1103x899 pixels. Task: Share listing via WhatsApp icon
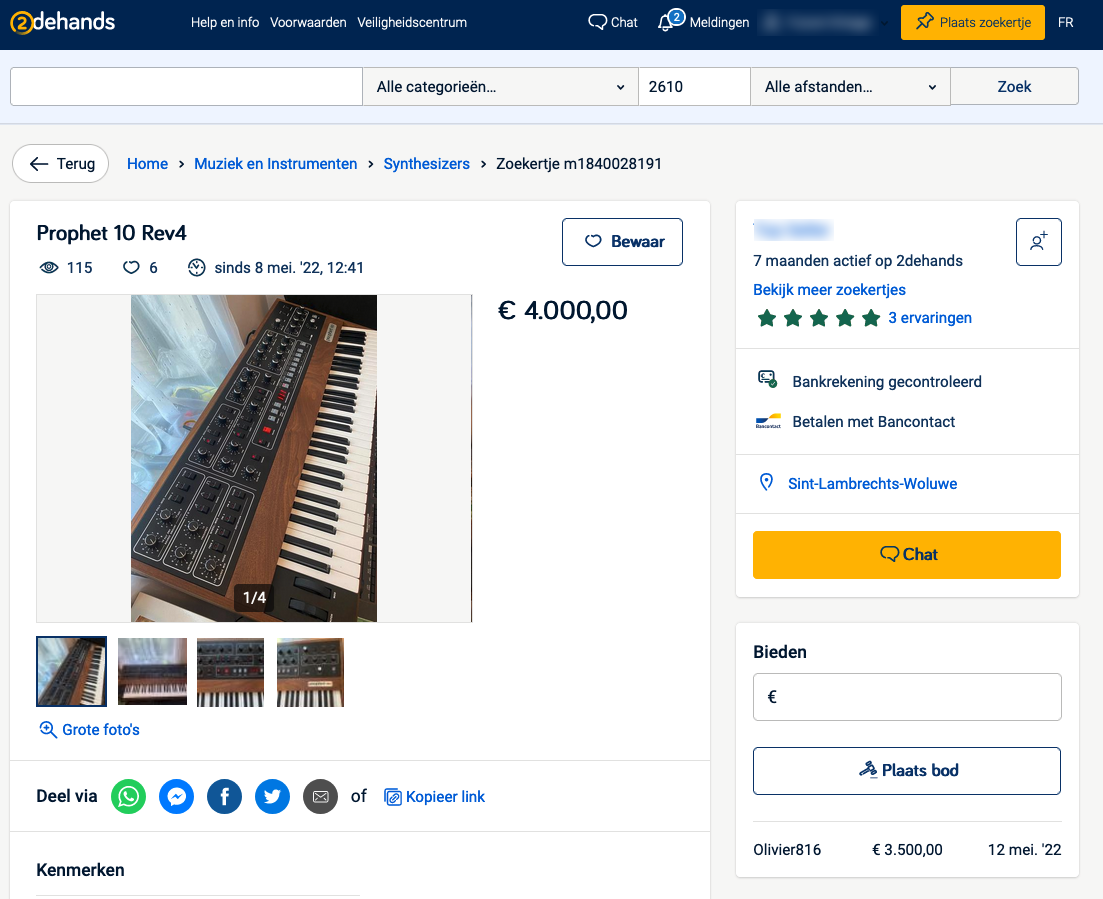(129, 796)
